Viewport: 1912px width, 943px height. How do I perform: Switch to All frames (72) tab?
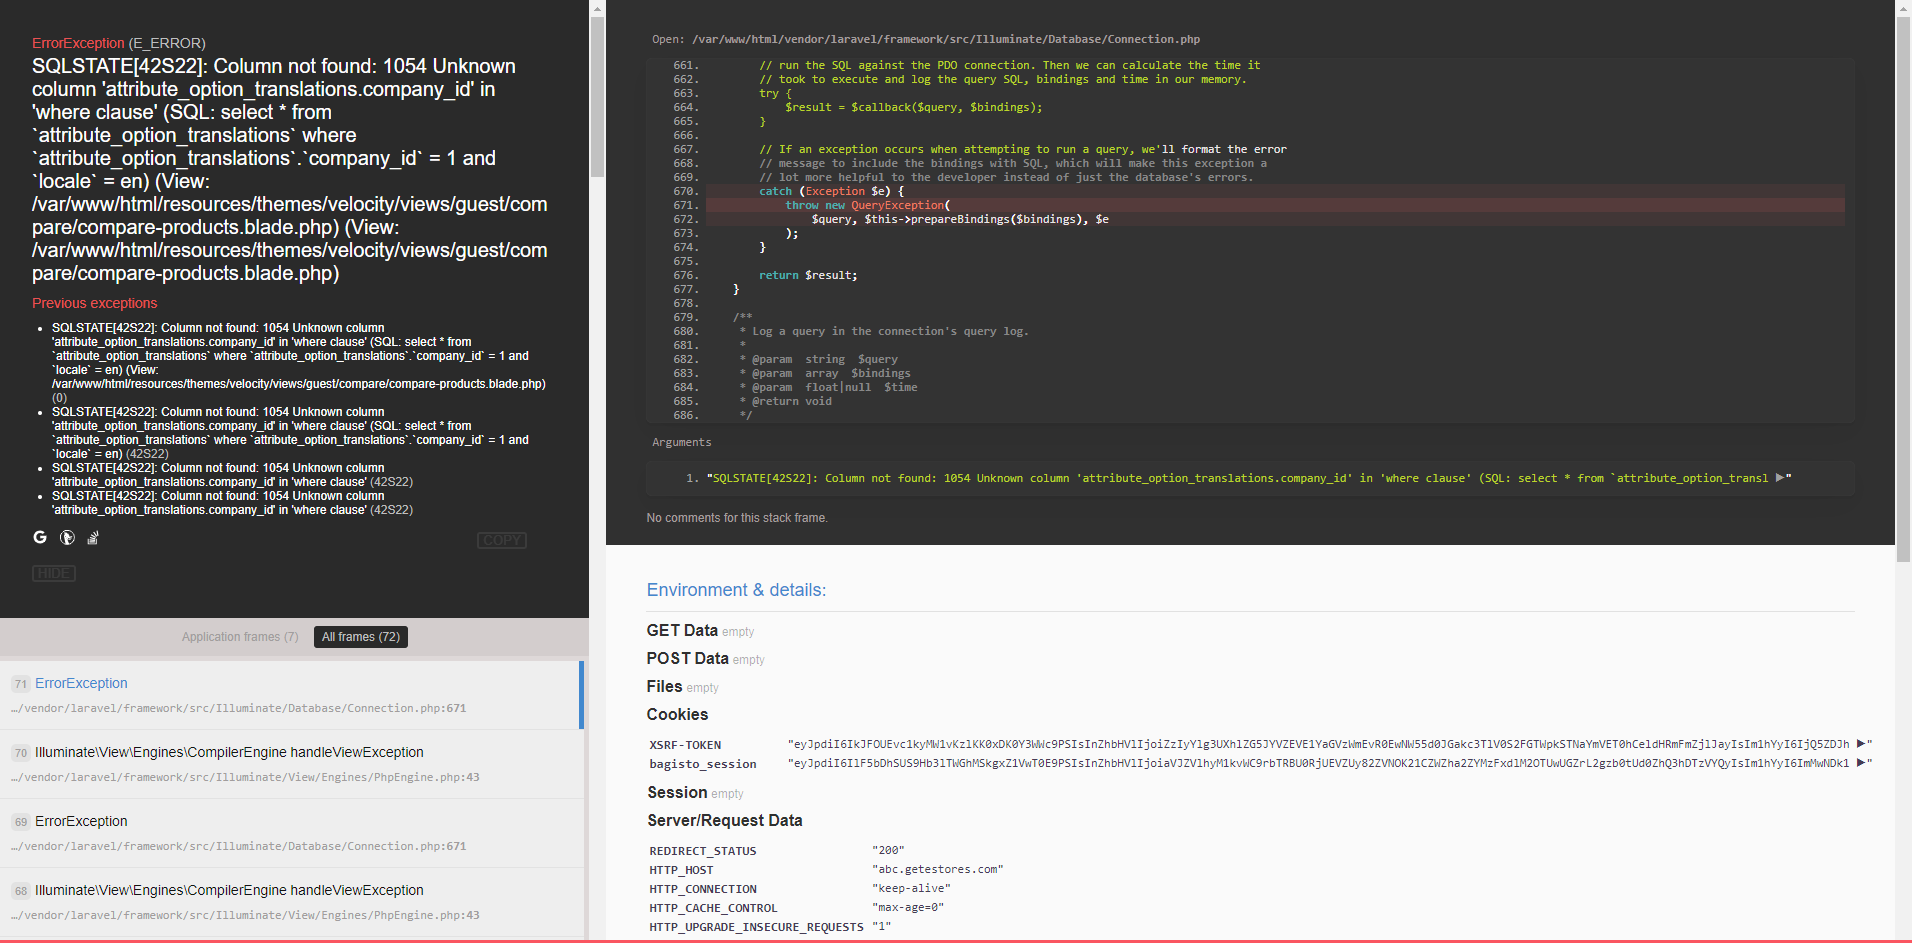(x=361, y=637)
